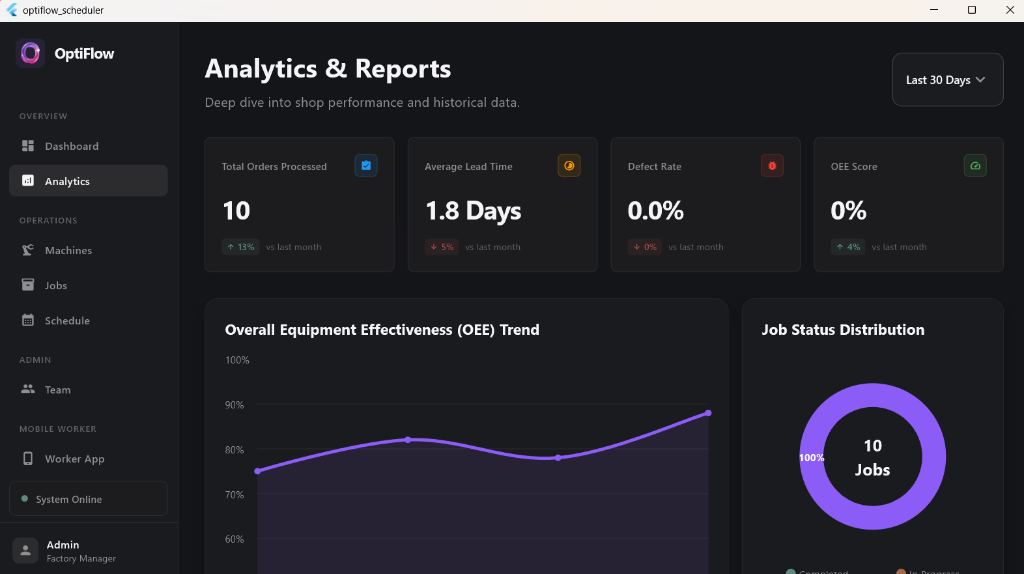Image resolution: width=1024 pixels, height=574 pixels.
Task: Click the Jobs archive box icon
Action: 27,285
